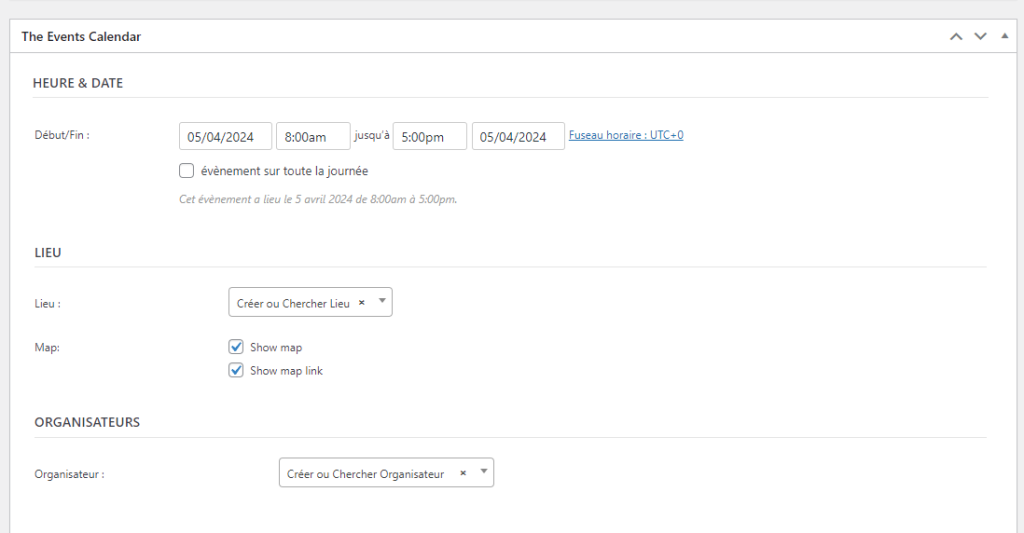Click the start date field 05/04/2024
Image resolution: width=1024 pixels, height=533 pixels.
[x=225, y=137]
